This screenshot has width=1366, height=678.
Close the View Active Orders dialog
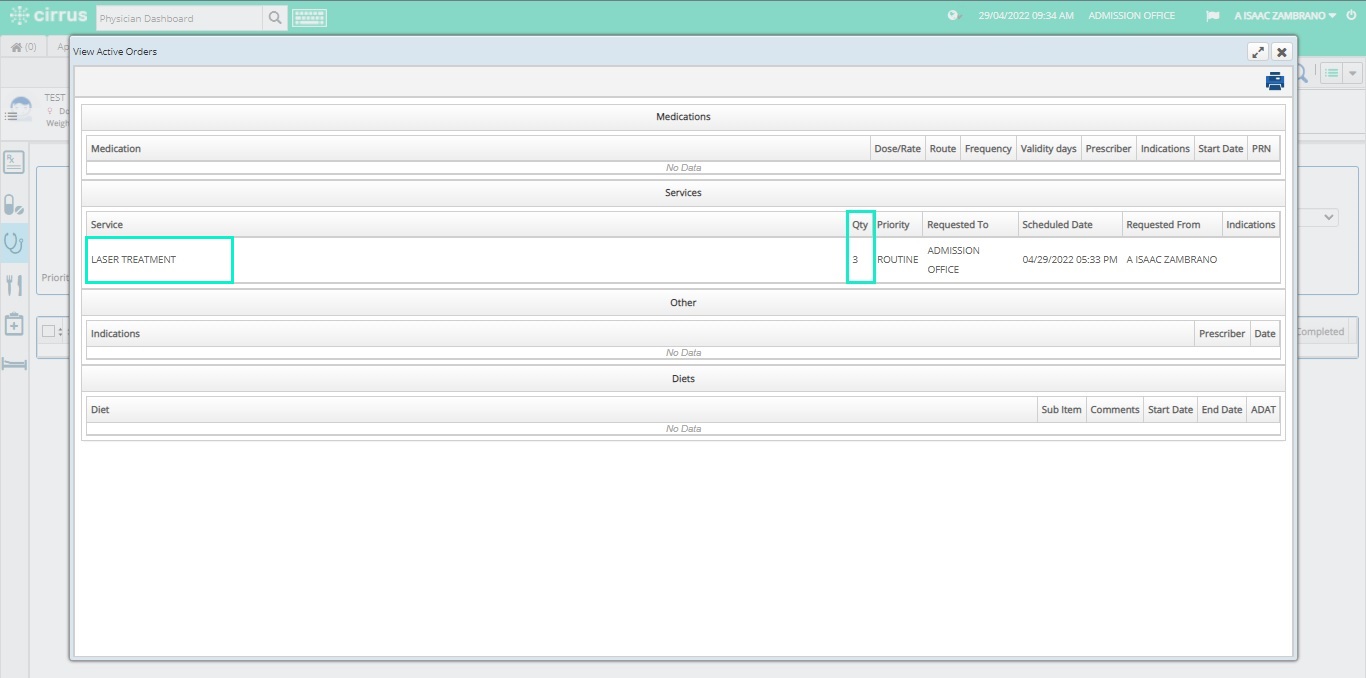1281,52
